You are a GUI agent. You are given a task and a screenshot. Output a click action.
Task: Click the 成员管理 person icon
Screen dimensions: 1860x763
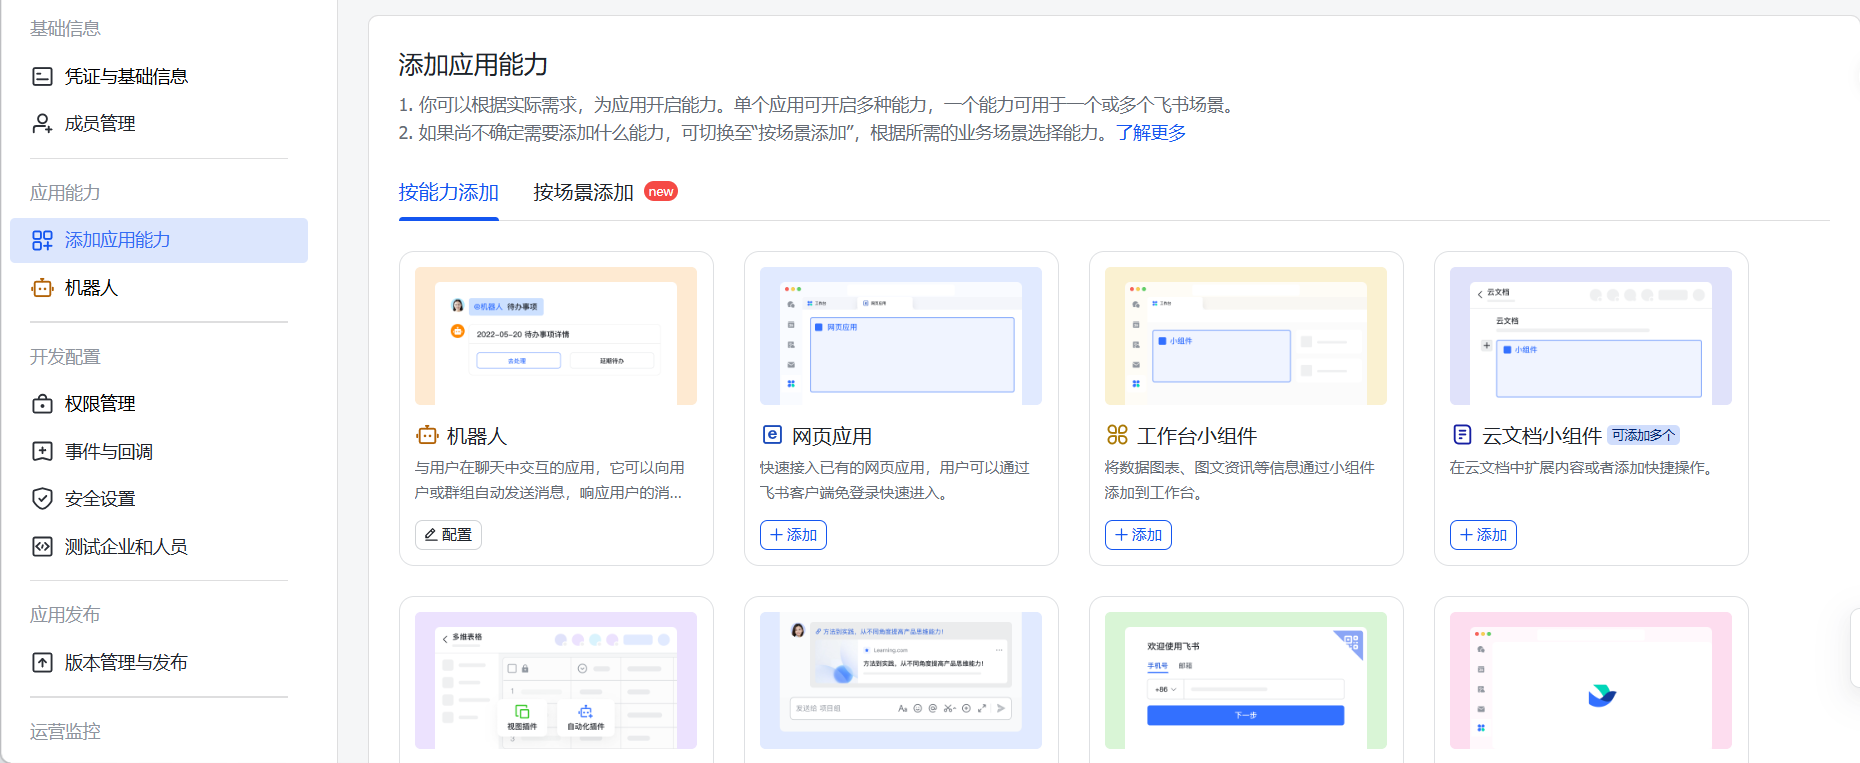42,124
